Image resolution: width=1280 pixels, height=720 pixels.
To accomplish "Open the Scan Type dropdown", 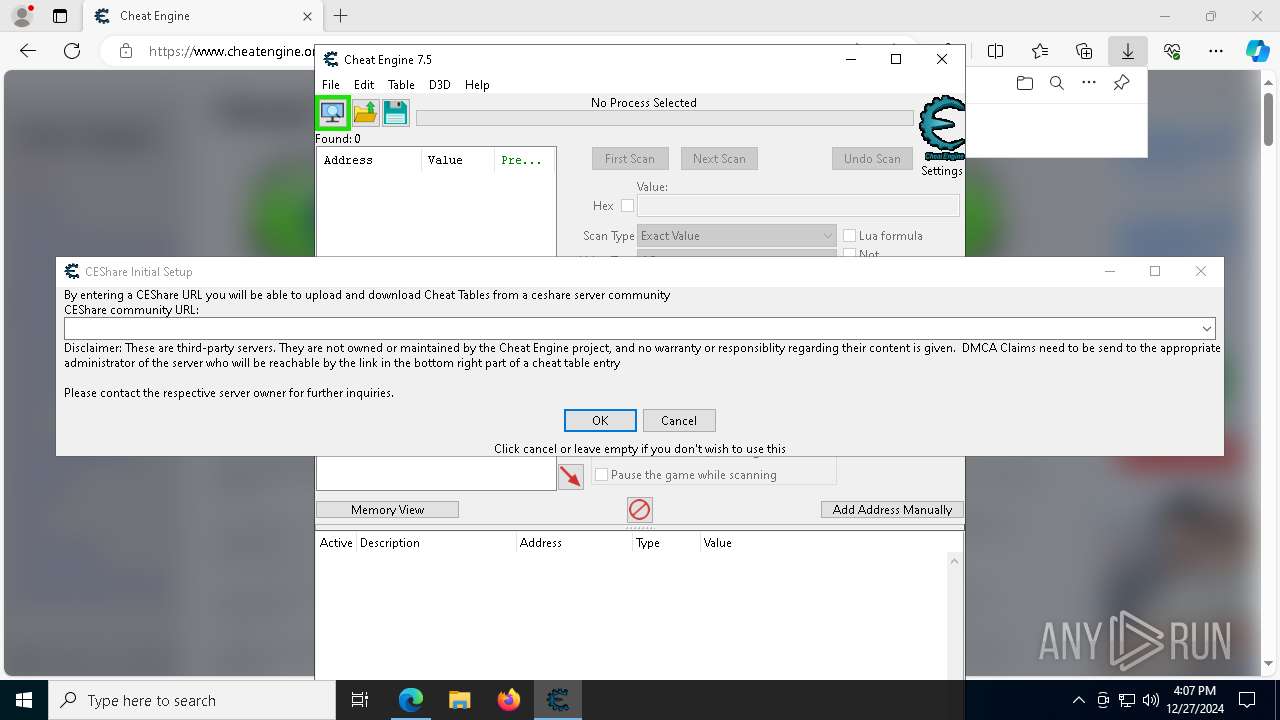I will click(737, 236).
